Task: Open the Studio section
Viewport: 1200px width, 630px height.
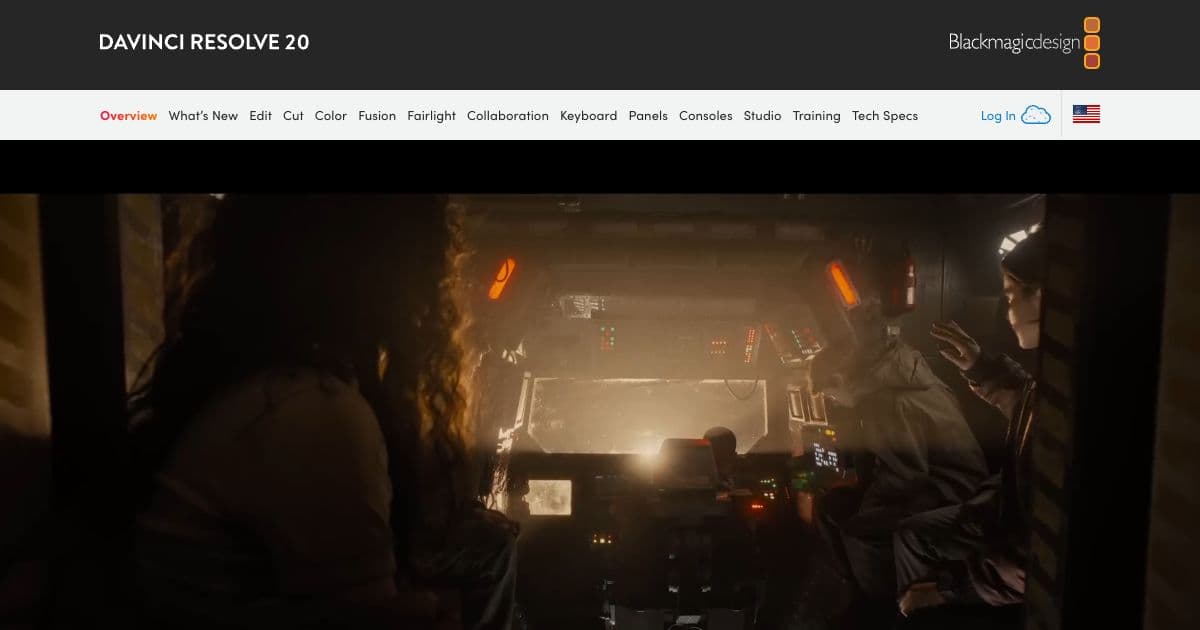Action: click(762, 115)
